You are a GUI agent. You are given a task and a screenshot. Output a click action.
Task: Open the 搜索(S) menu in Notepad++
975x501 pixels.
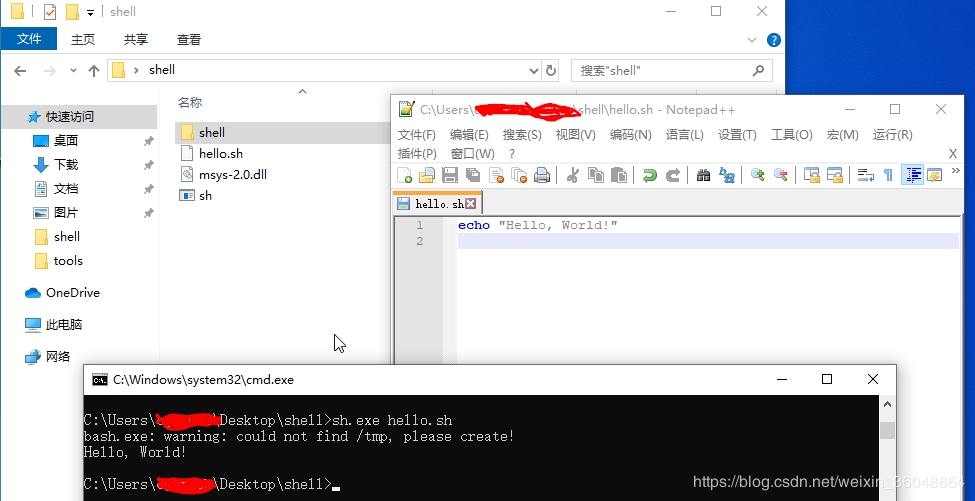[x=522, y=135]
